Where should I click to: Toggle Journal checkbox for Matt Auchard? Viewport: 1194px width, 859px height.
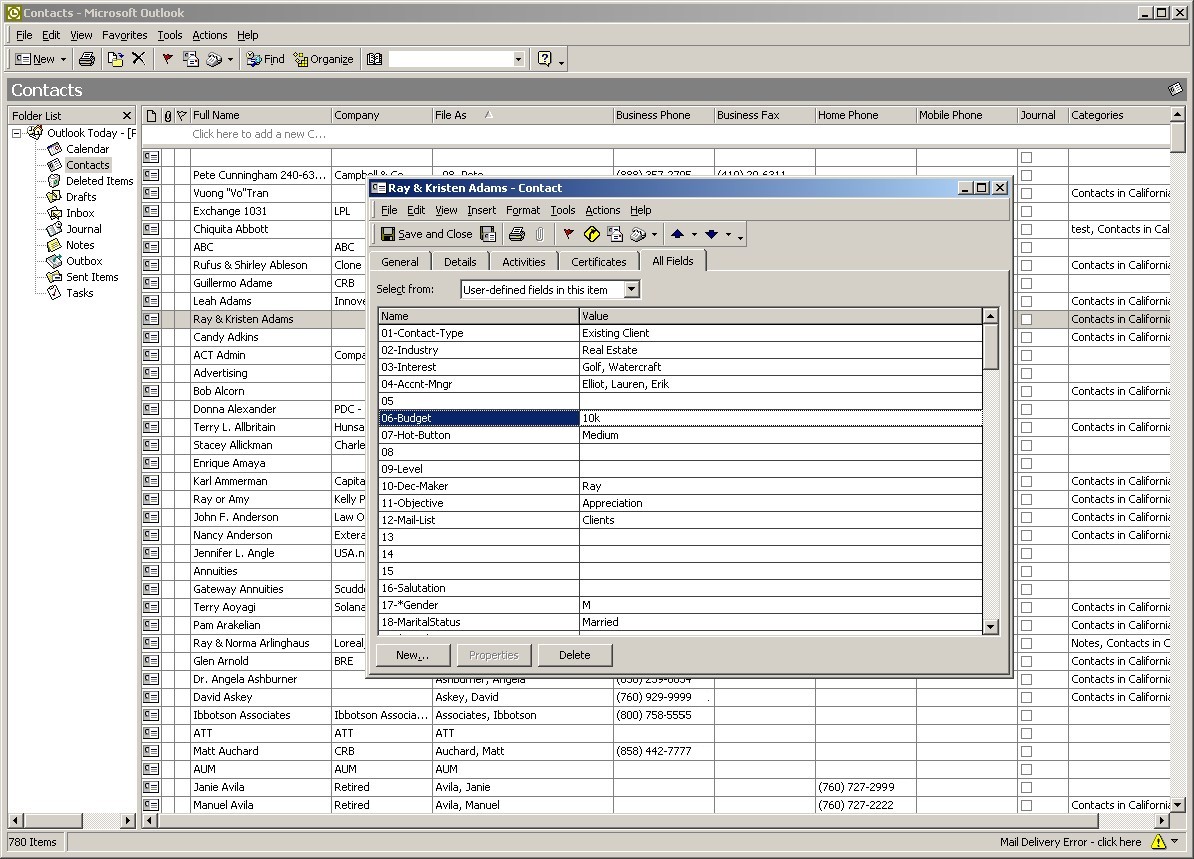[1026, 752]
